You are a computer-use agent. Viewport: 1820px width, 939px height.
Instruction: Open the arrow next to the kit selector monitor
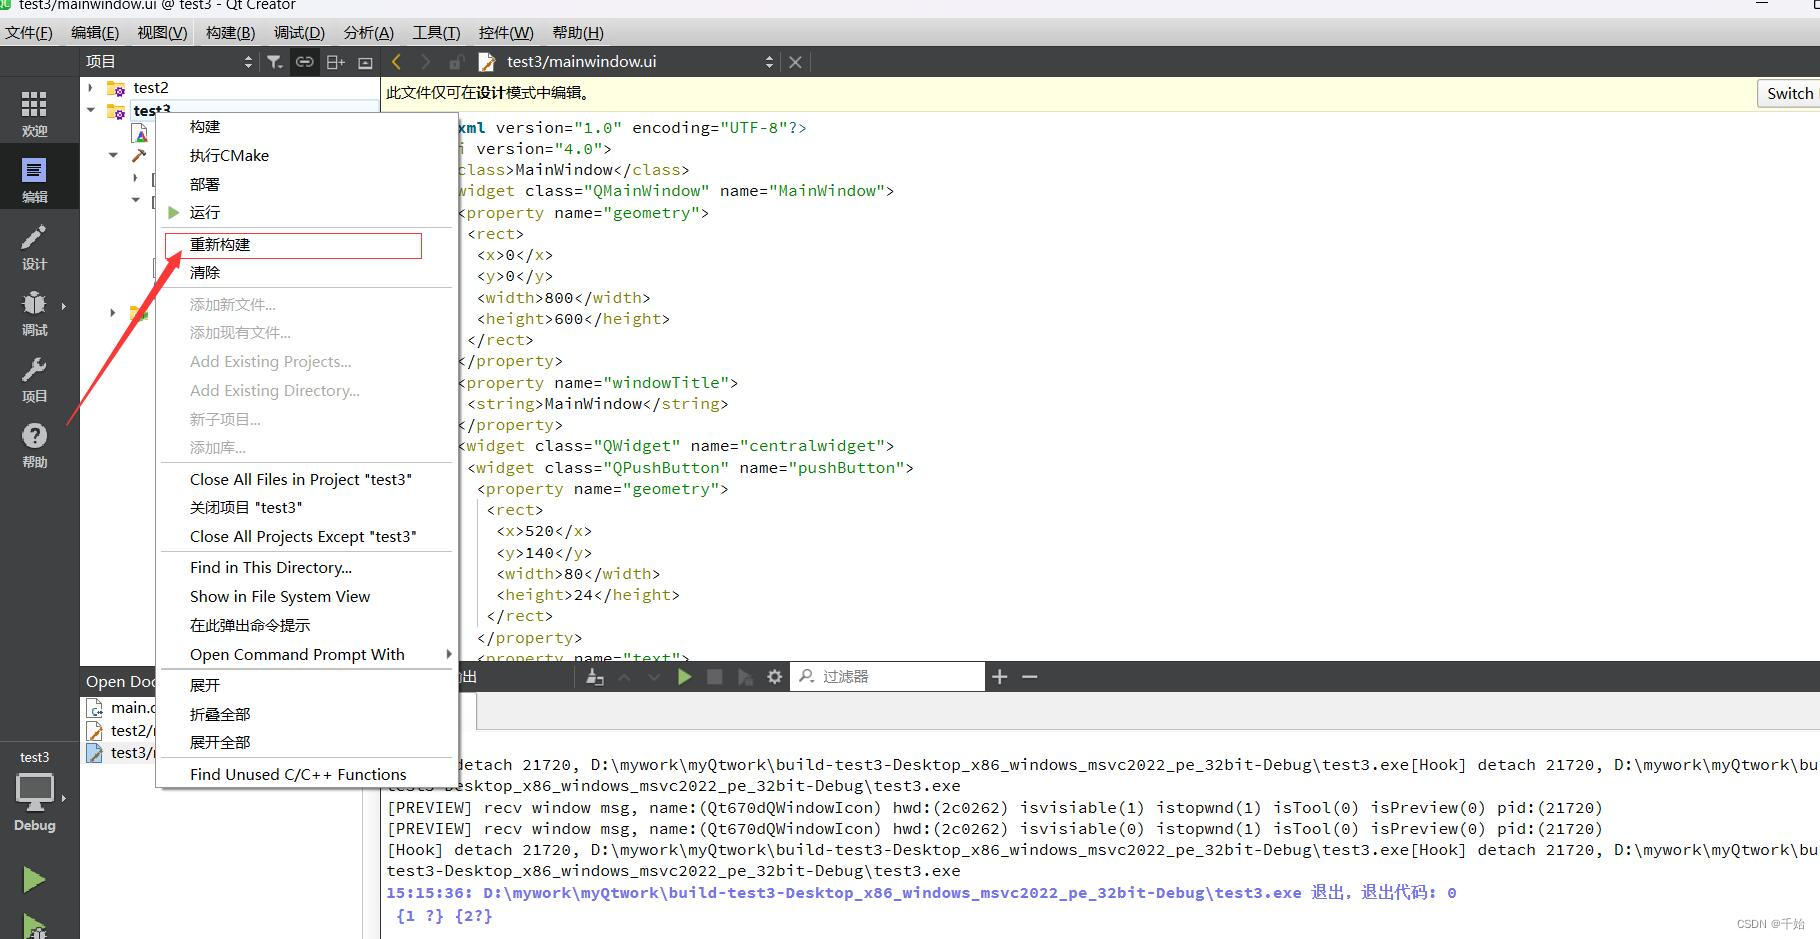tap(64, 798)
